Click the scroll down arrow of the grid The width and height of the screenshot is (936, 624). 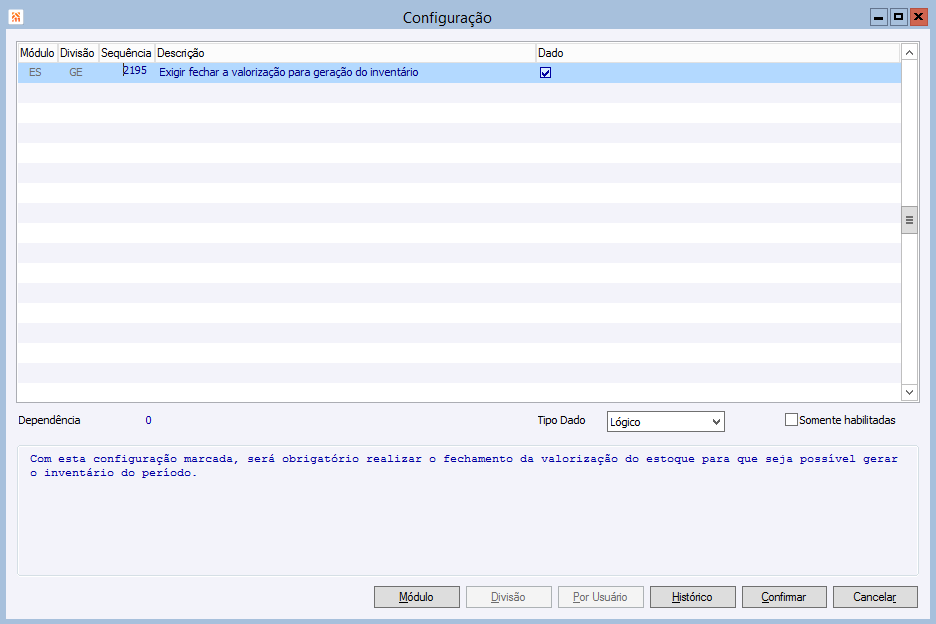point(909,392)
